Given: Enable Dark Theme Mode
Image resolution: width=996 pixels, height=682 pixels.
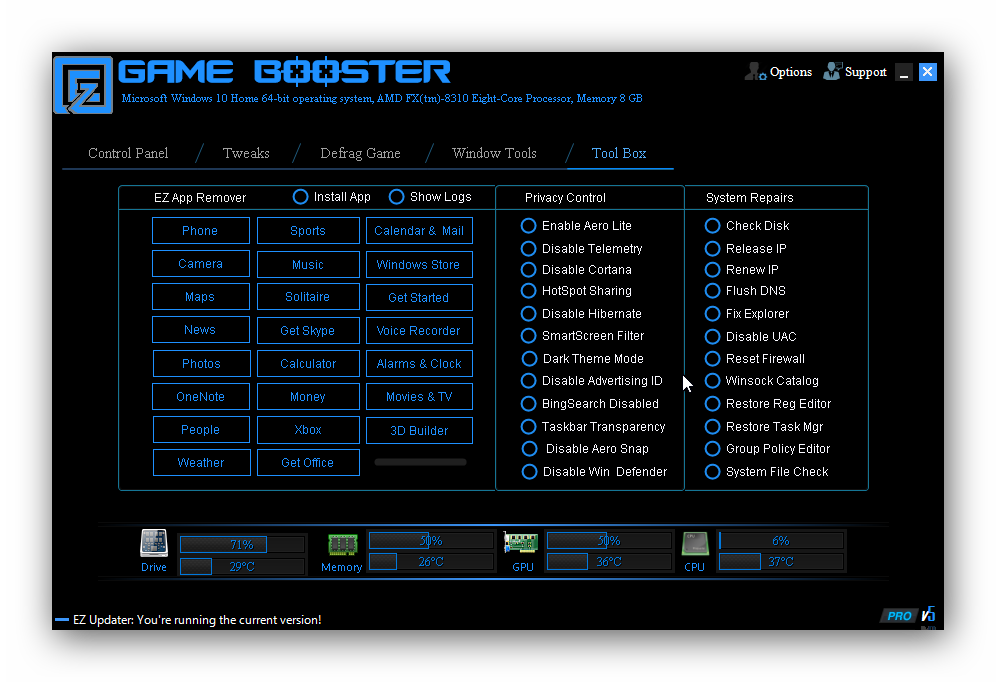Looking at the screenshot, I should point(529,359).
